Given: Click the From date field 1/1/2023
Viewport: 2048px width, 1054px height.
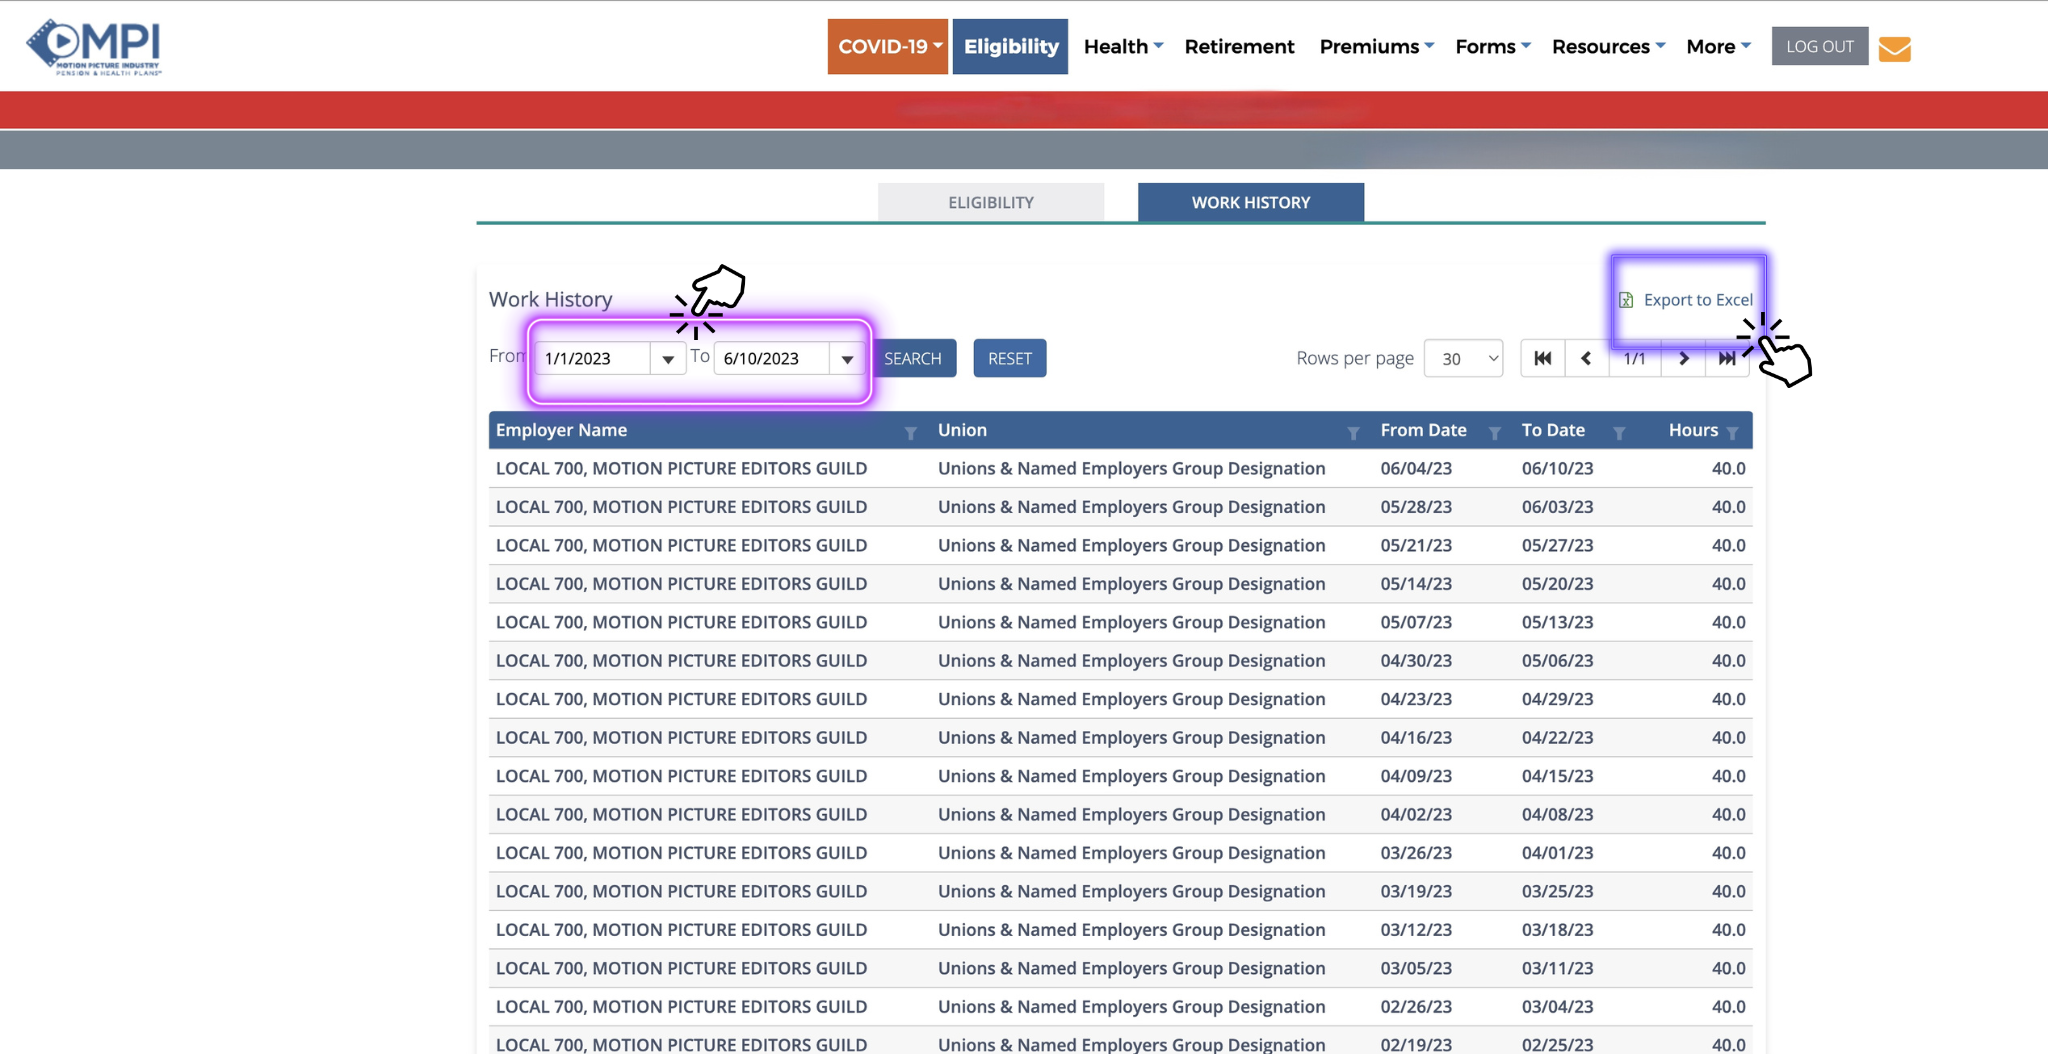Looking at the screenshot, I should 592,358.
